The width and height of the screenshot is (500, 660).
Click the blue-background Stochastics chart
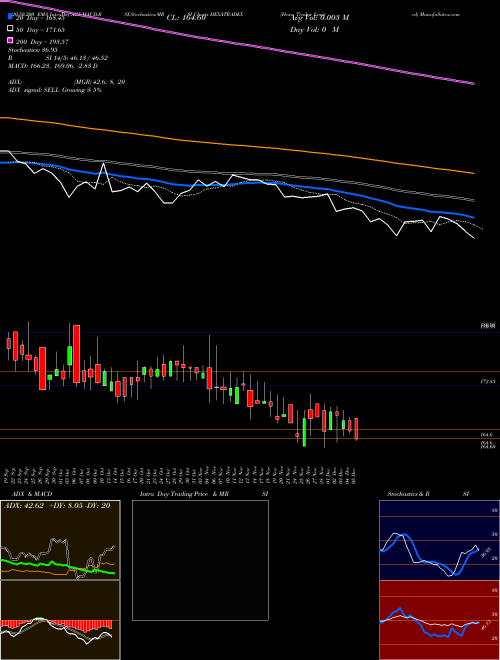439,540
